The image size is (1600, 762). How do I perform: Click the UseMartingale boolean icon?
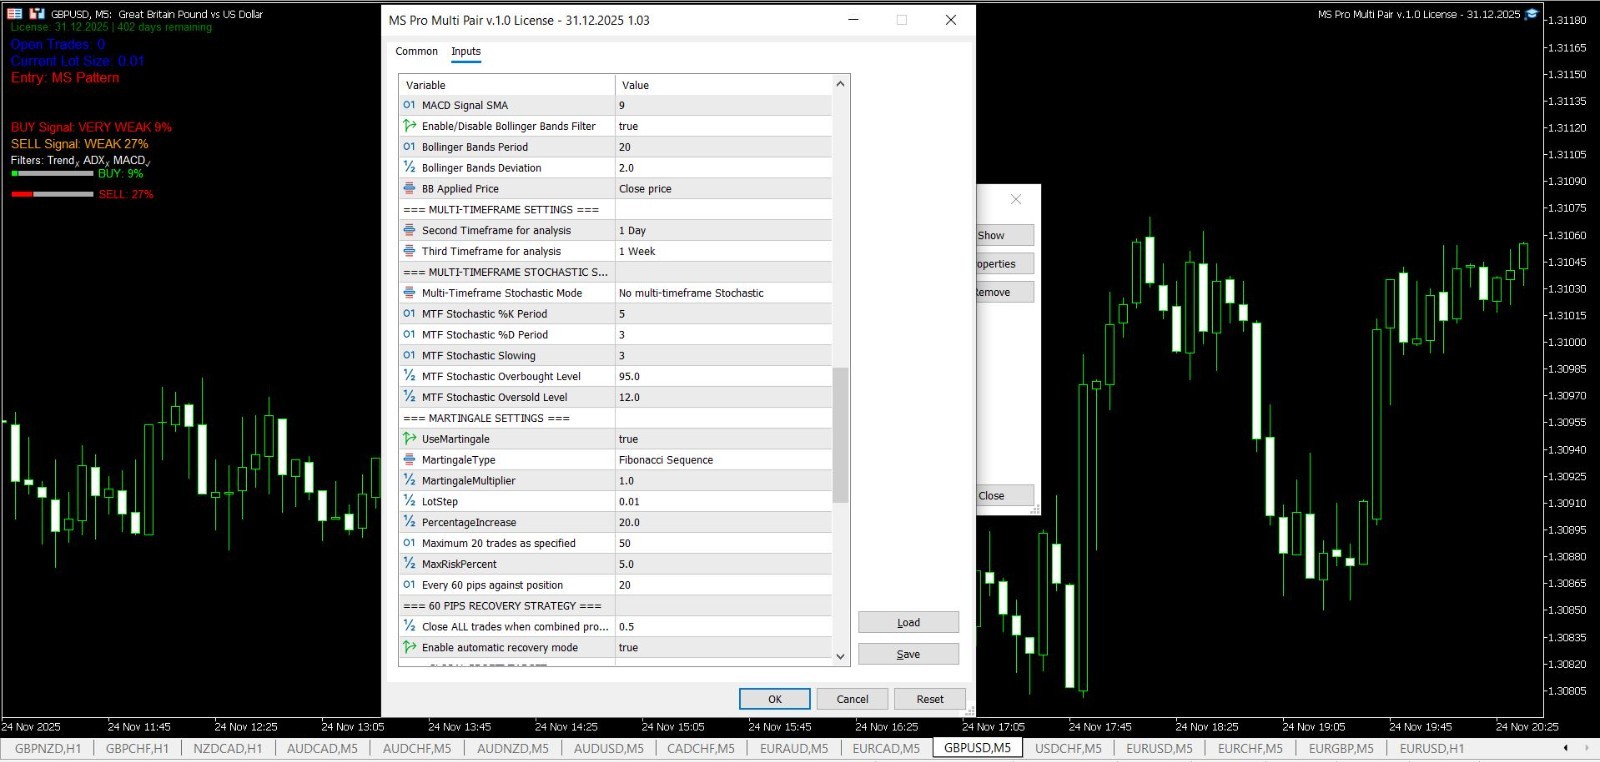coord(409,439)
